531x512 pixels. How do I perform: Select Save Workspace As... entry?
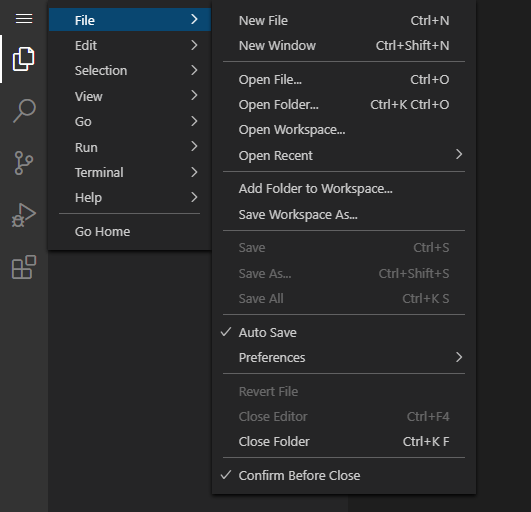click(x=344, y=214)
